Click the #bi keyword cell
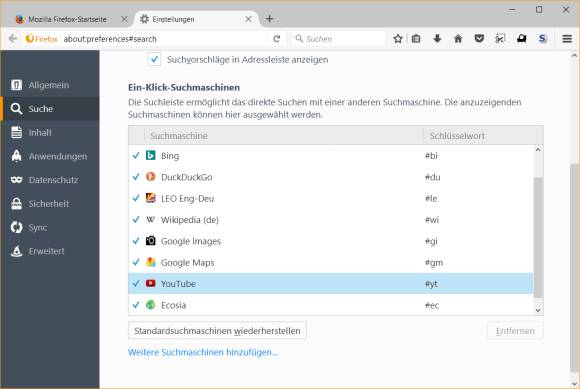 click(x=431, y=156)
